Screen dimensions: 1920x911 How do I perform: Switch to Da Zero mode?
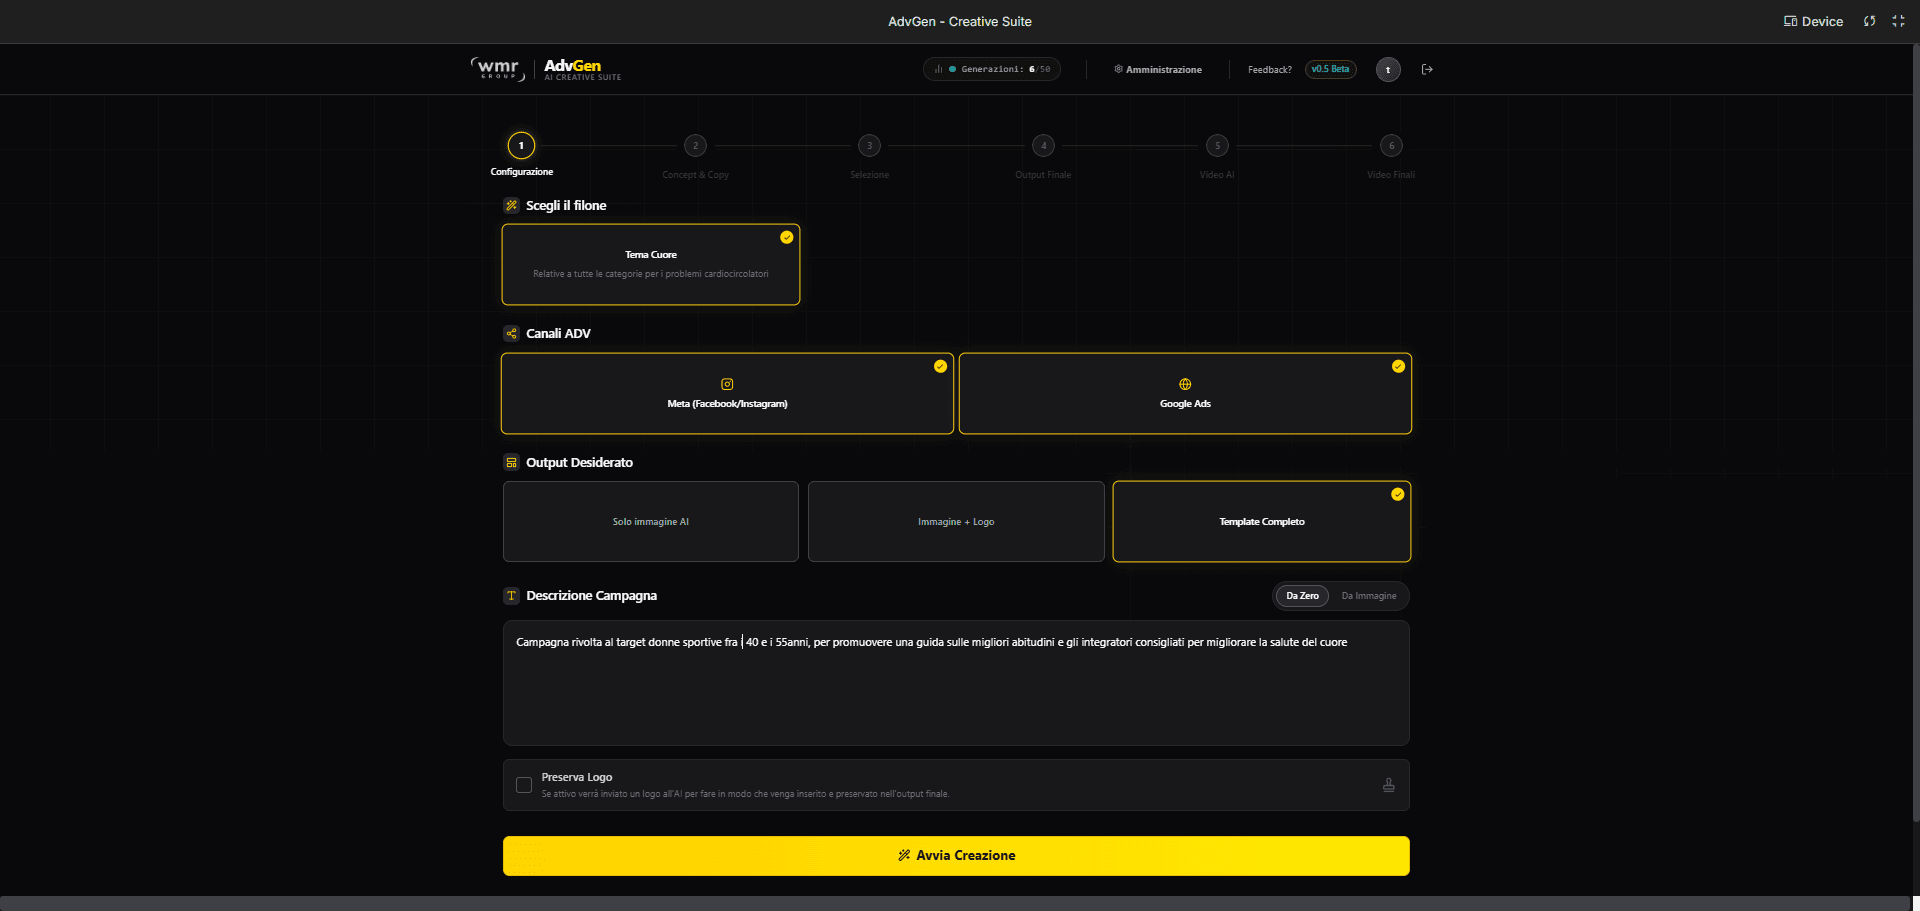point(1302,596)
